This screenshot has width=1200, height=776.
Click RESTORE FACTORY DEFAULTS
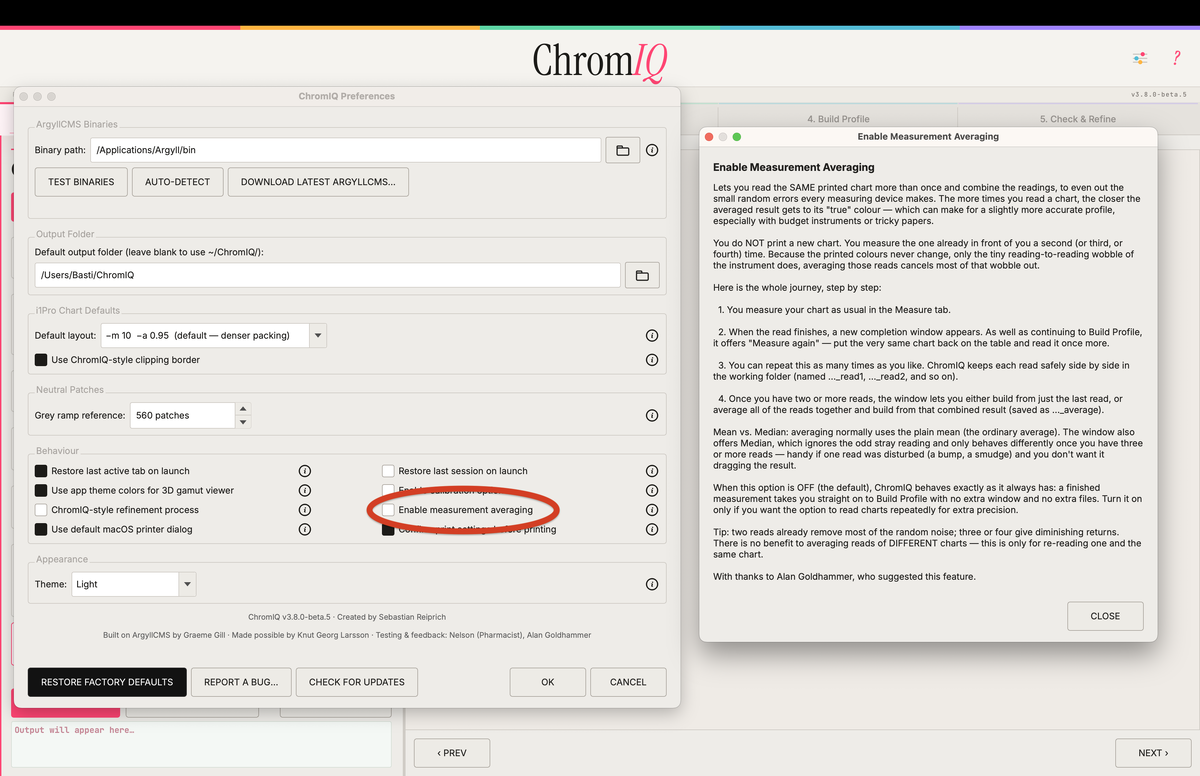(107, 682)
